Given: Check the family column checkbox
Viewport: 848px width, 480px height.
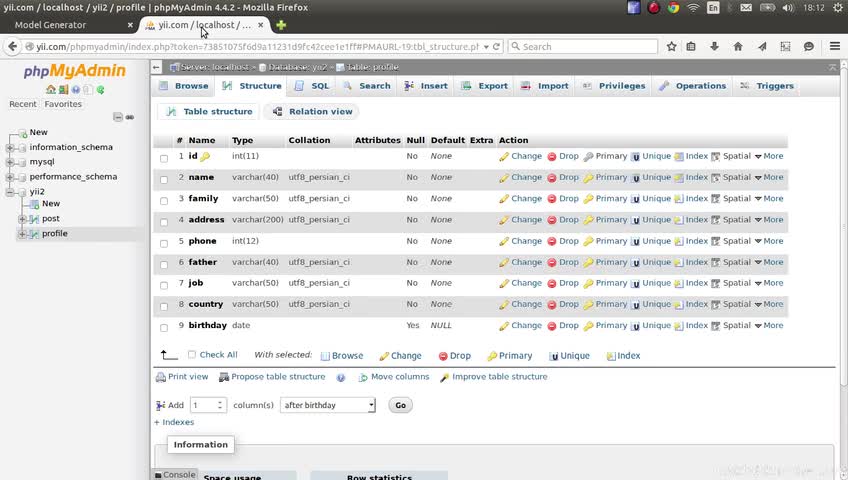Looking at the screenshot, I should tap(164, 201).
